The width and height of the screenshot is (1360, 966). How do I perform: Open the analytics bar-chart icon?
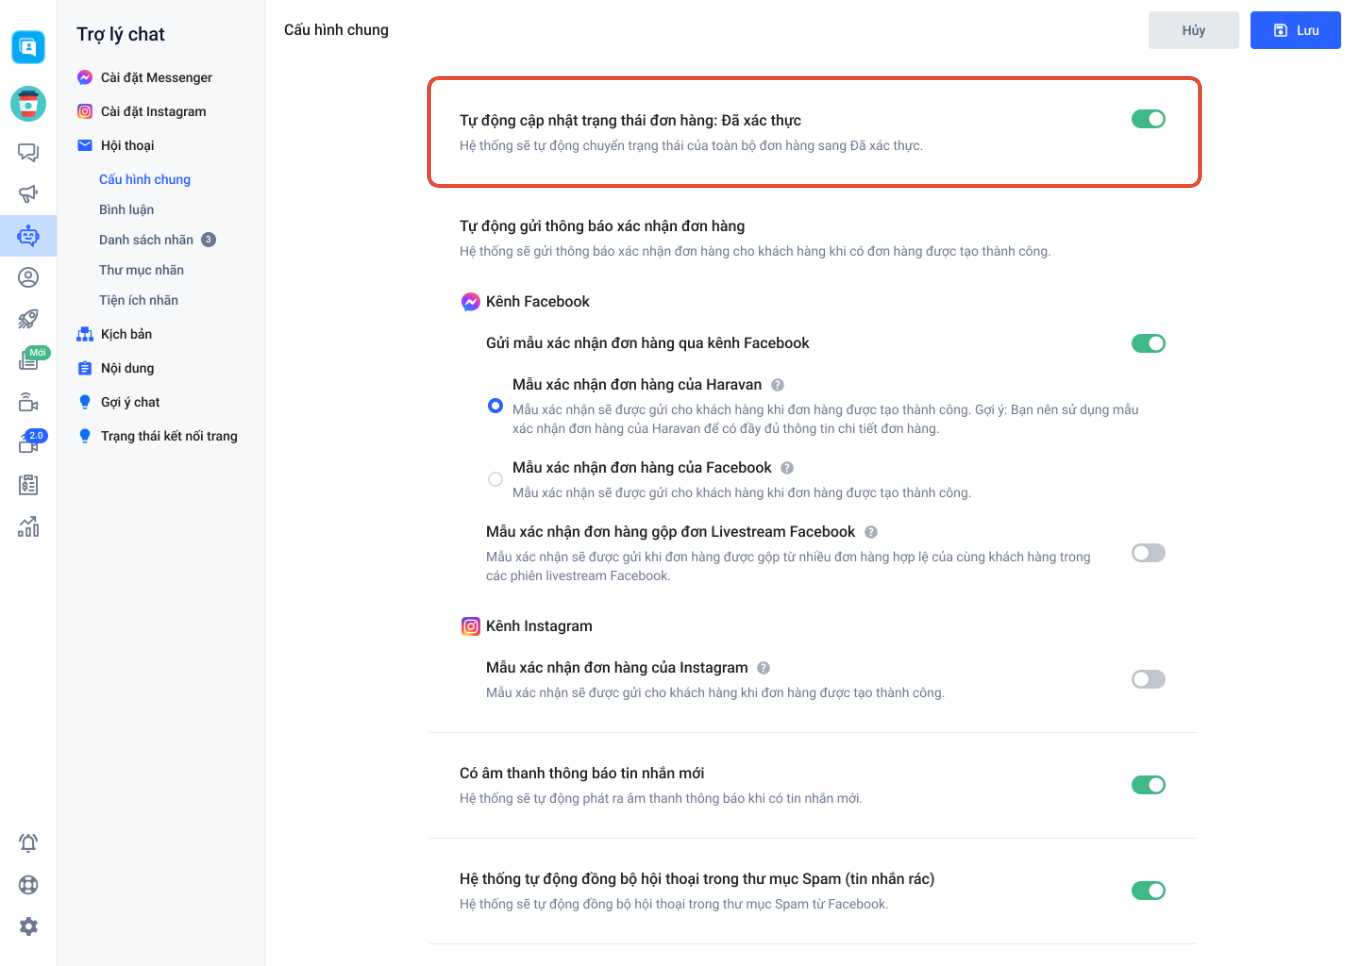[x=28, y=526]
